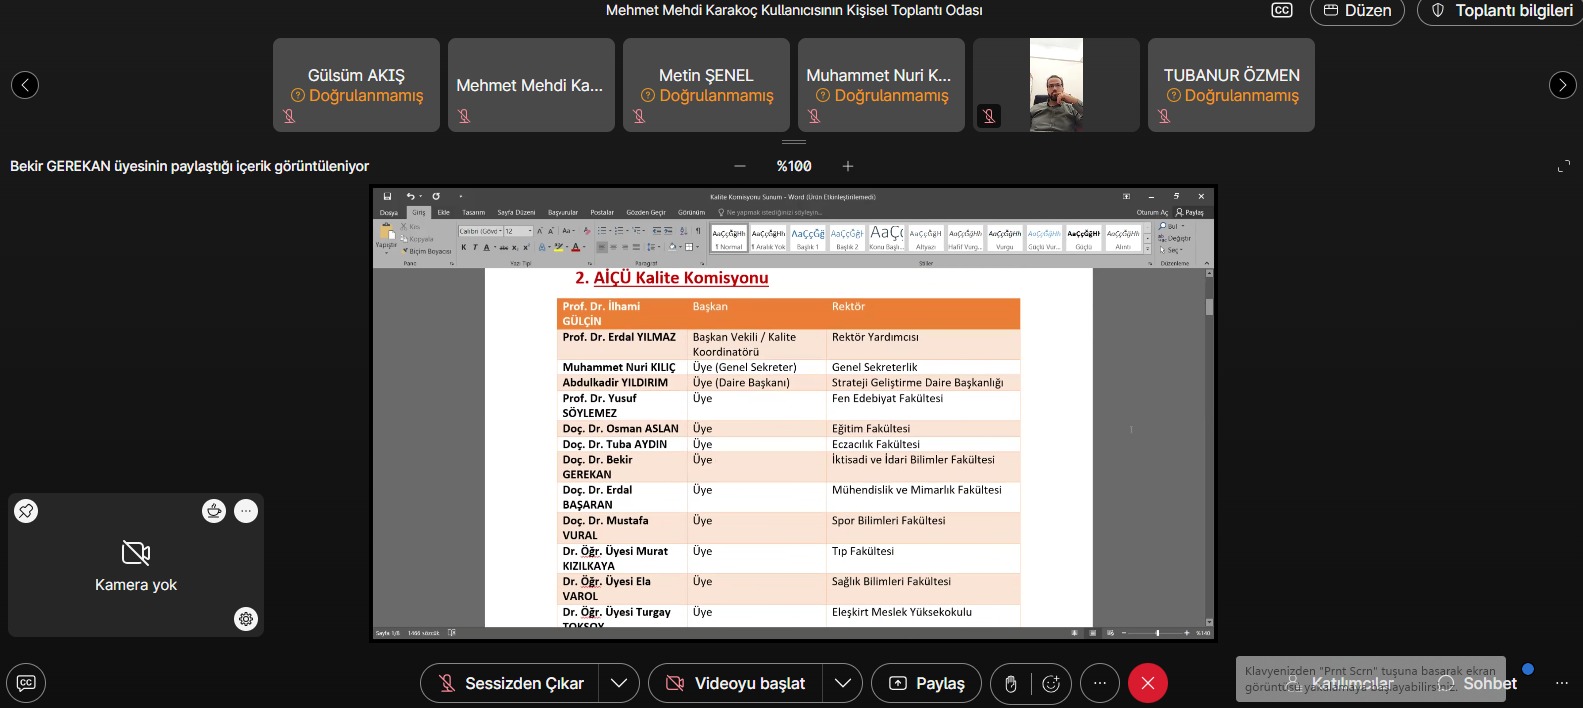Expand audio options arrow beside Sessizden Çıkar
Screen dimensions: 1583x708
(619, 683)
